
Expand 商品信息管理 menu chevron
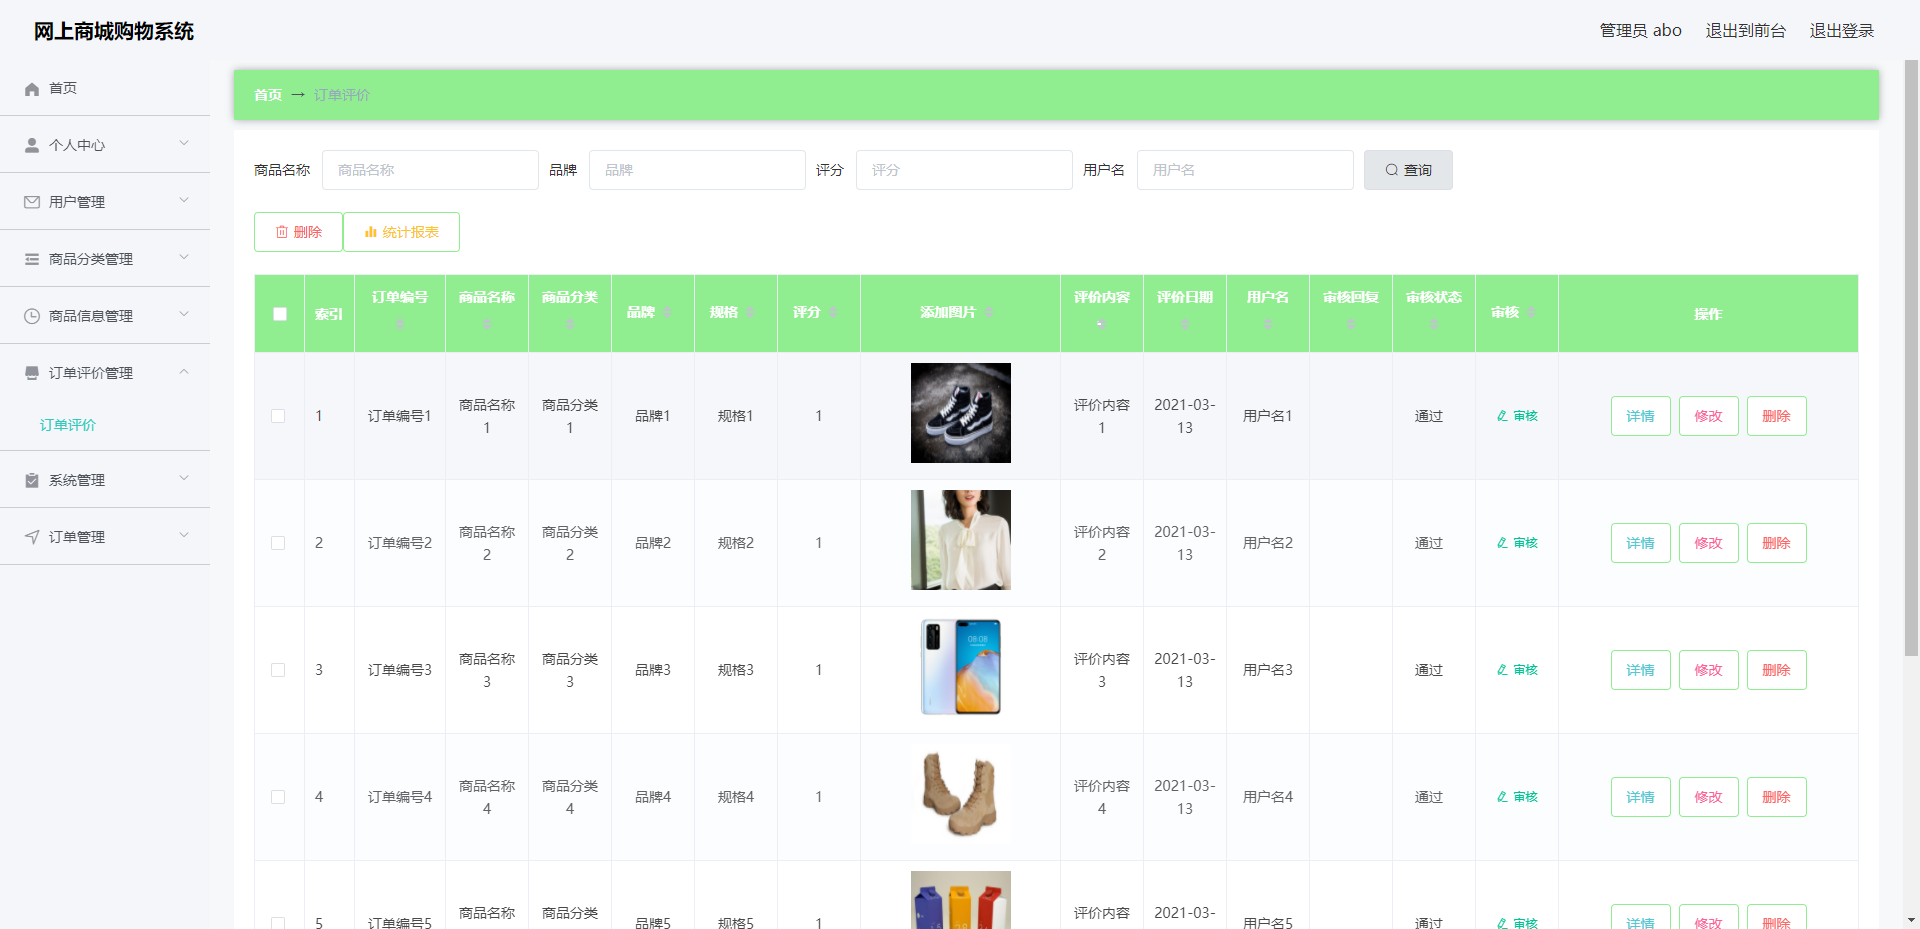coord(184,314)
